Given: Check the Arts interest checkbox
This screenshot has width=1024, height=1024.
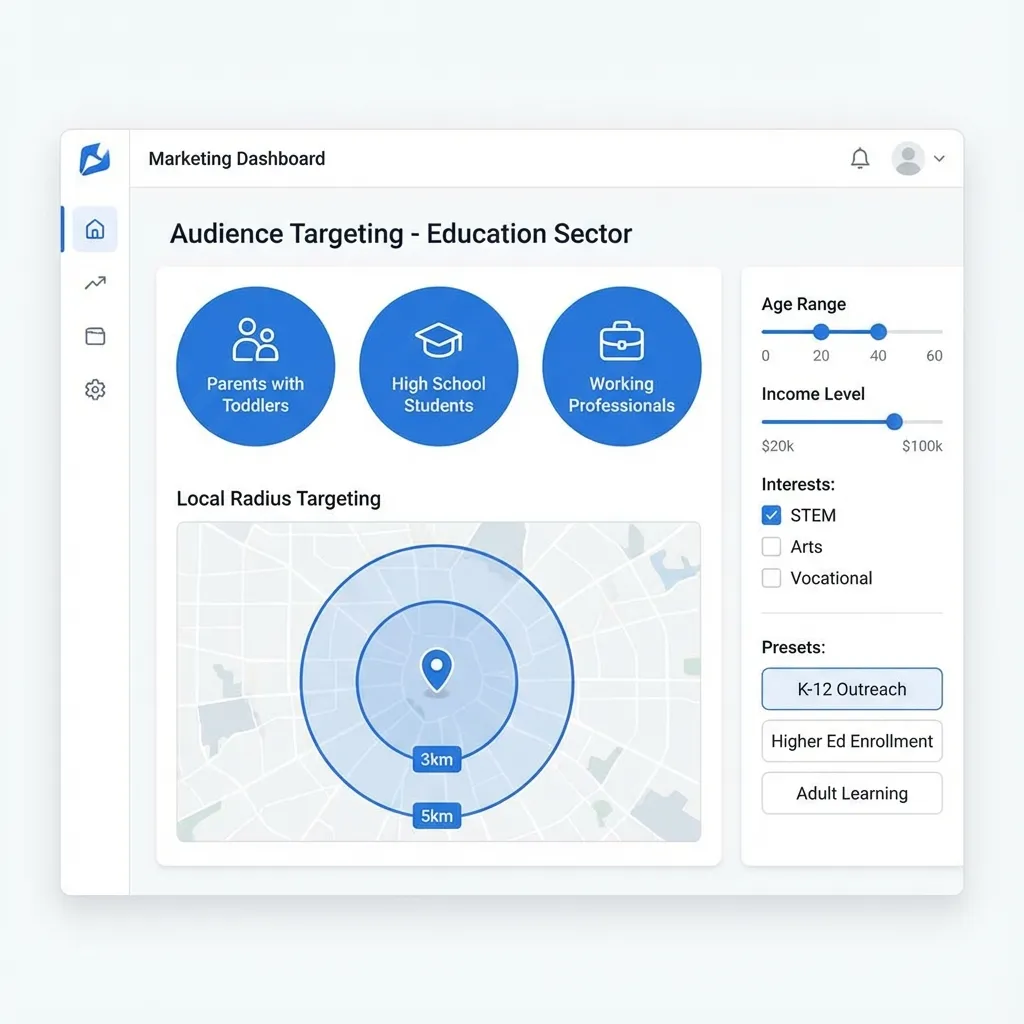Looking at the screenshot, I should coord(771,547).
